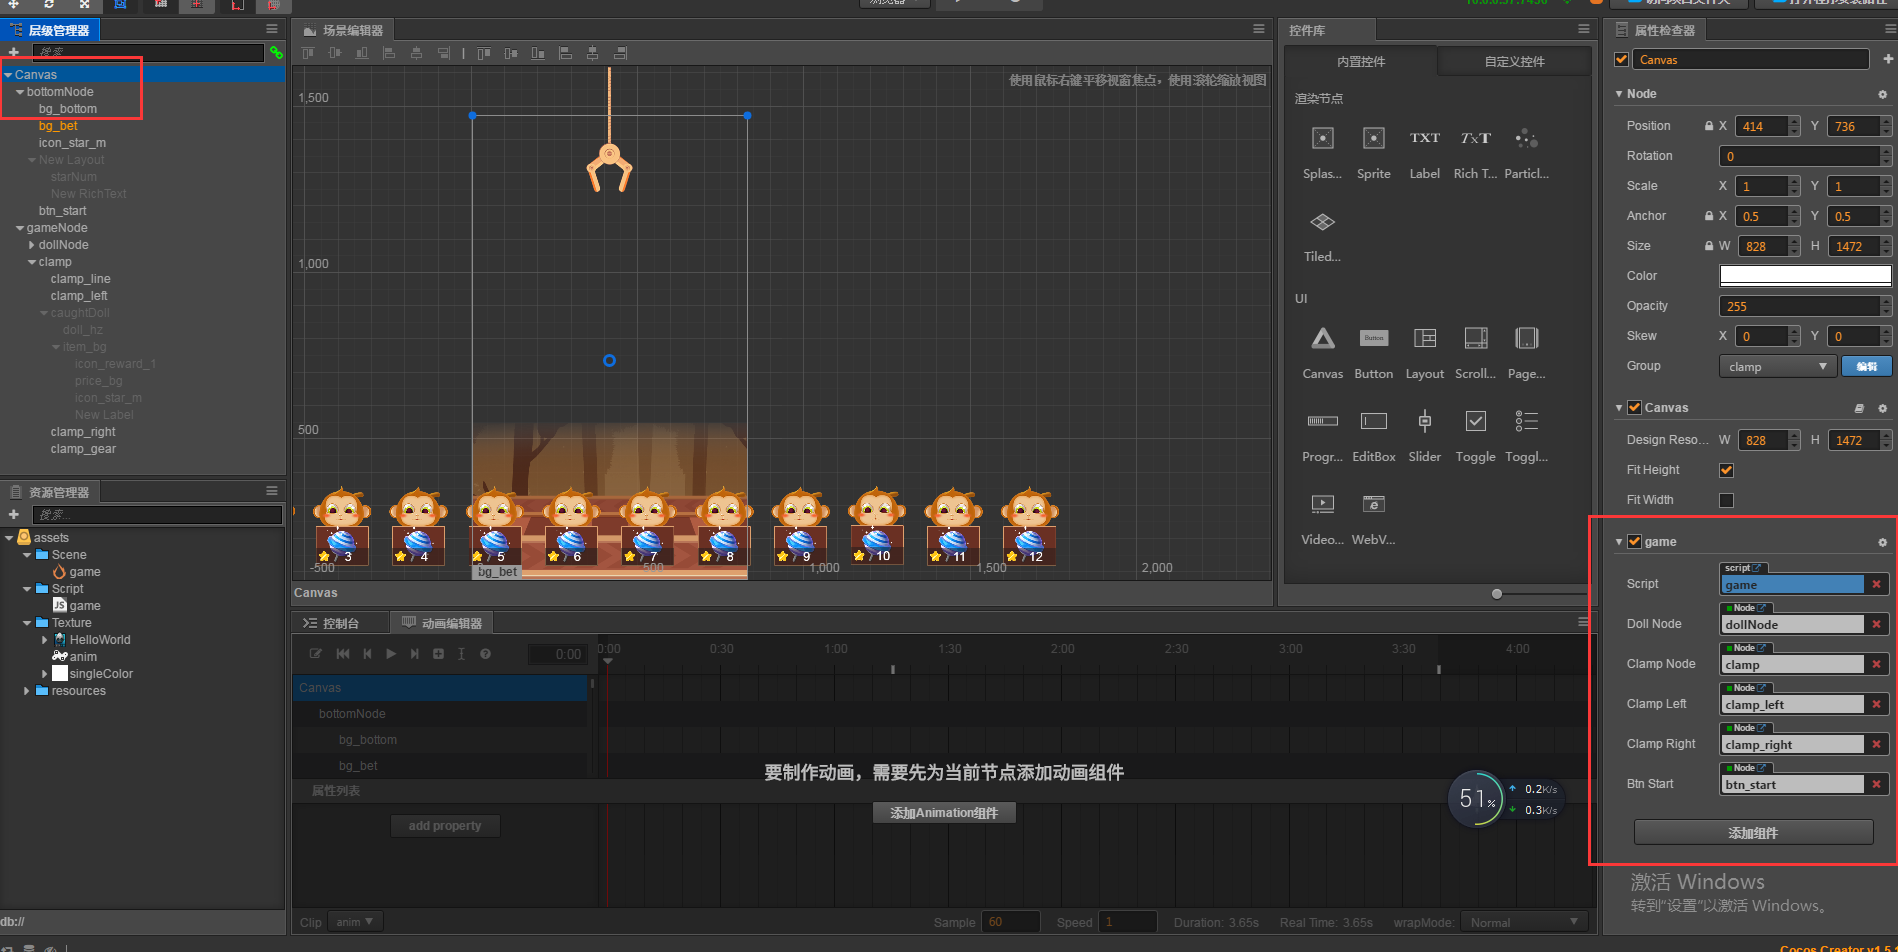Pick the Particle system widget icon
1898x952 pixels.
(x=1526, y=139)
